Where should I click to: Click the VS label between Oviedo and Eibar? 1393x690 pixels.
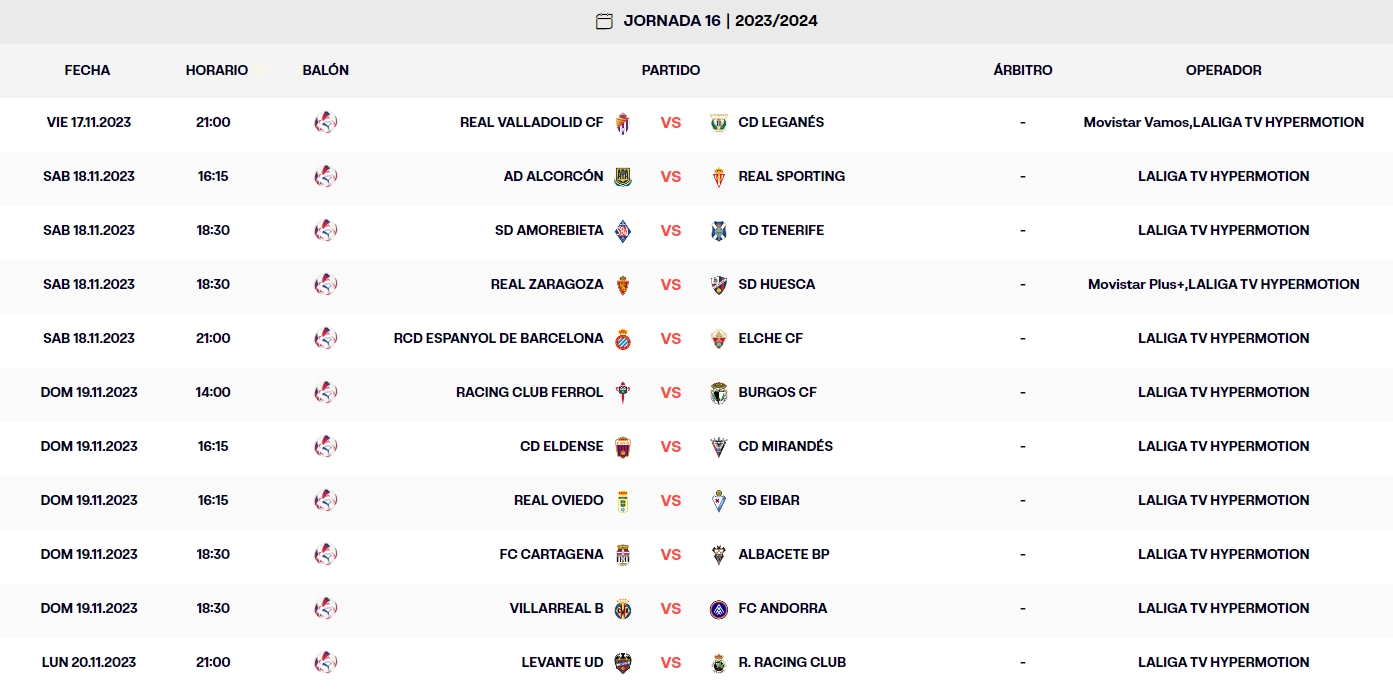670,500
